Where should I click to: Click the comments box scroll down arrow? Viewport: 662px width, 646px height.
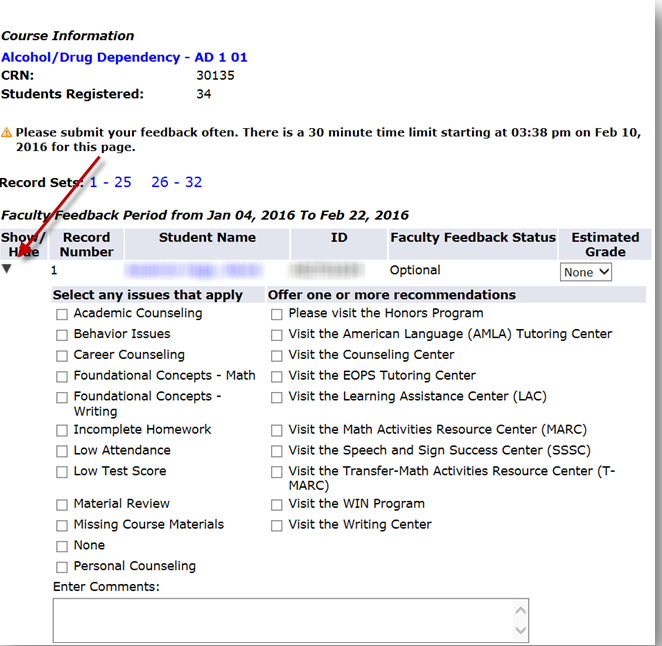(x=521, y=630)
